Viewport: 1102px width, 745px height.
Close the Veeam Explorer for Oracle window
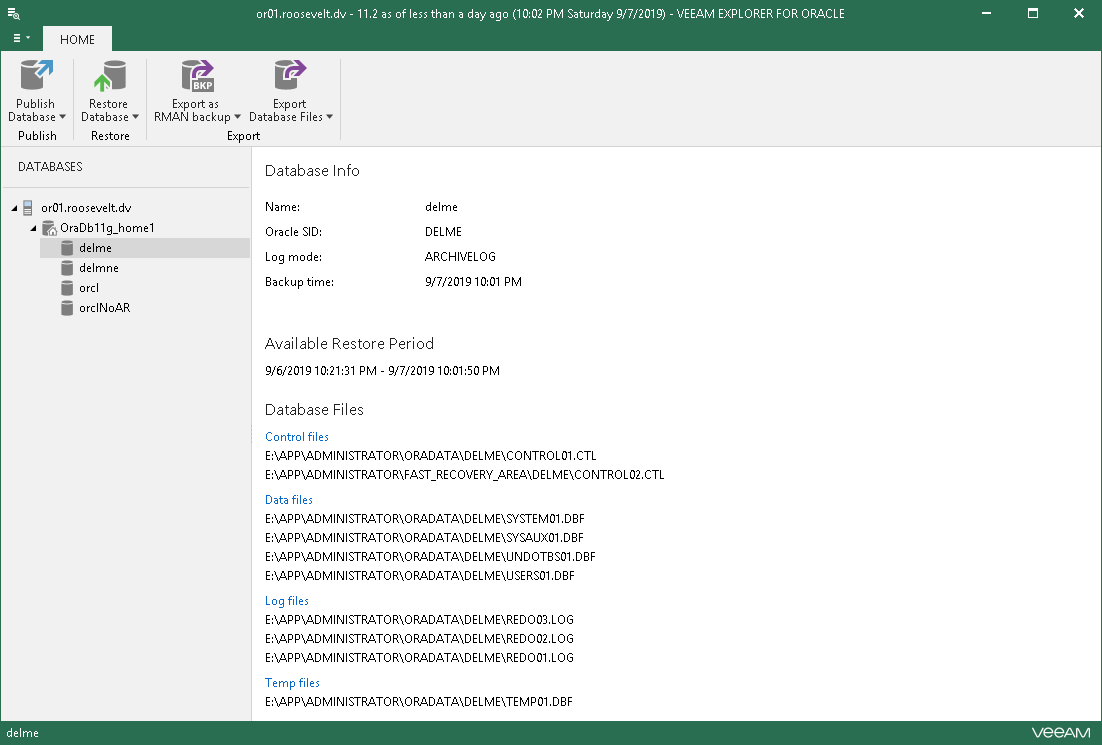1079,13
